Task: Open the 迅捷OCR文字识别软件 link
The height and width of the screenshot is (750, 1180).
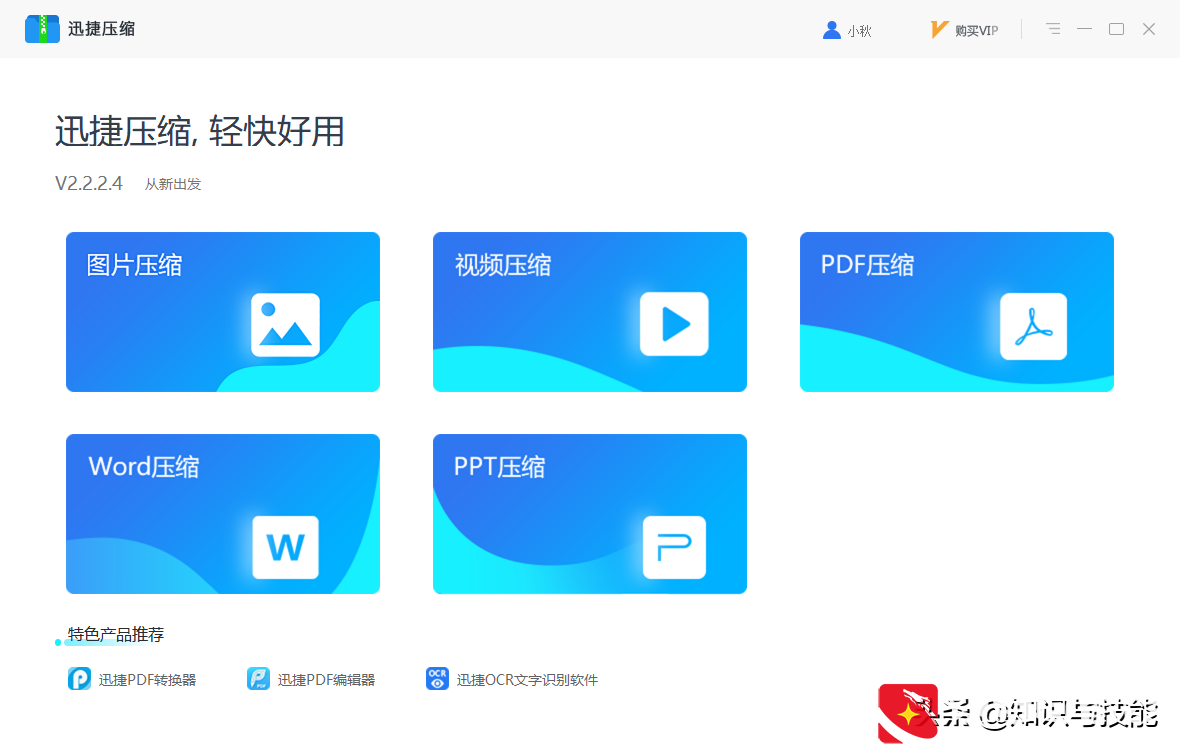Action: coord(527,680)
